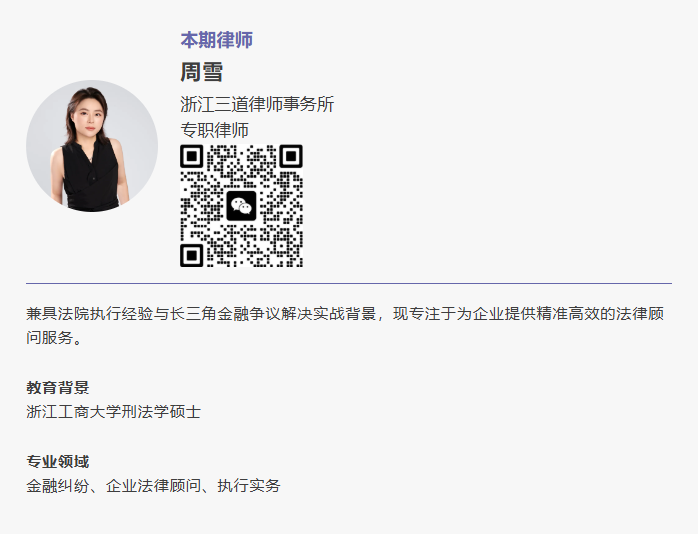Image resolution: width=698 pixels, height=534 pixels.
Task: Click the "执行实务" practice area
Action: click(x=249, y=486)
